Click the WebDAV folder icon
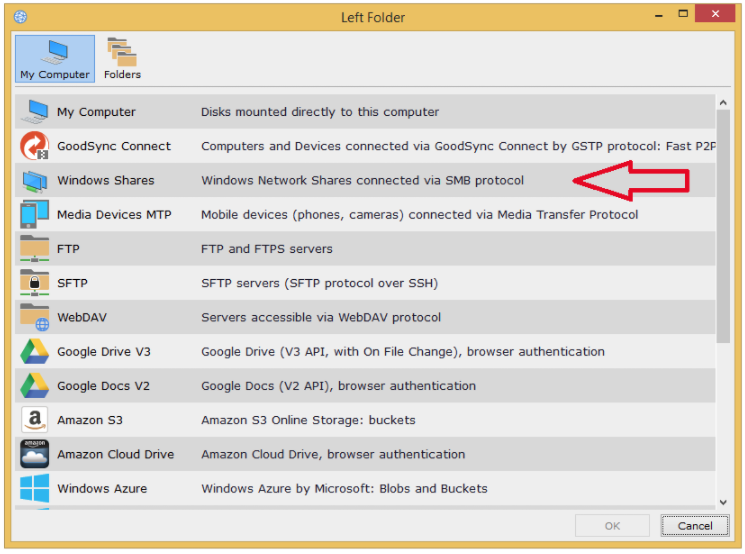Screen dimensions: 745x554 tap(34, 318)
